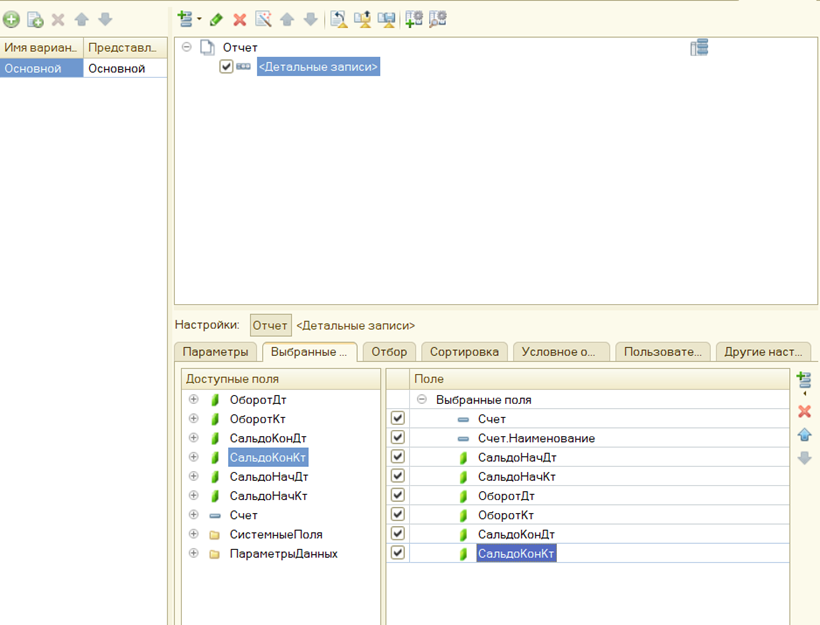Viewport: 820px width, 625px height.
Task: Expand СистемныеПоля folder
Action: click(x=193, y=534)
